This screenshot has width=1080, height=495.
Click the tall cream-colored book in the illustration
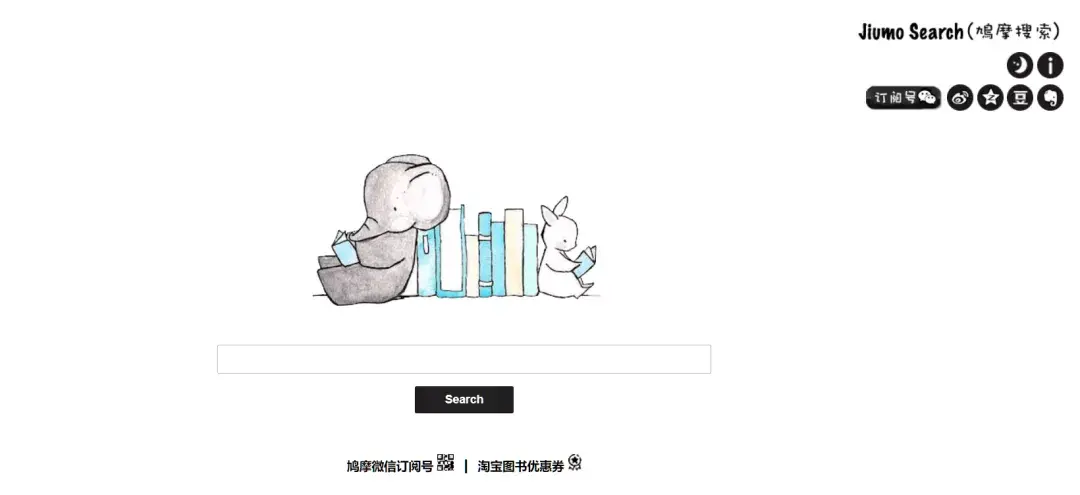point(514,252)
